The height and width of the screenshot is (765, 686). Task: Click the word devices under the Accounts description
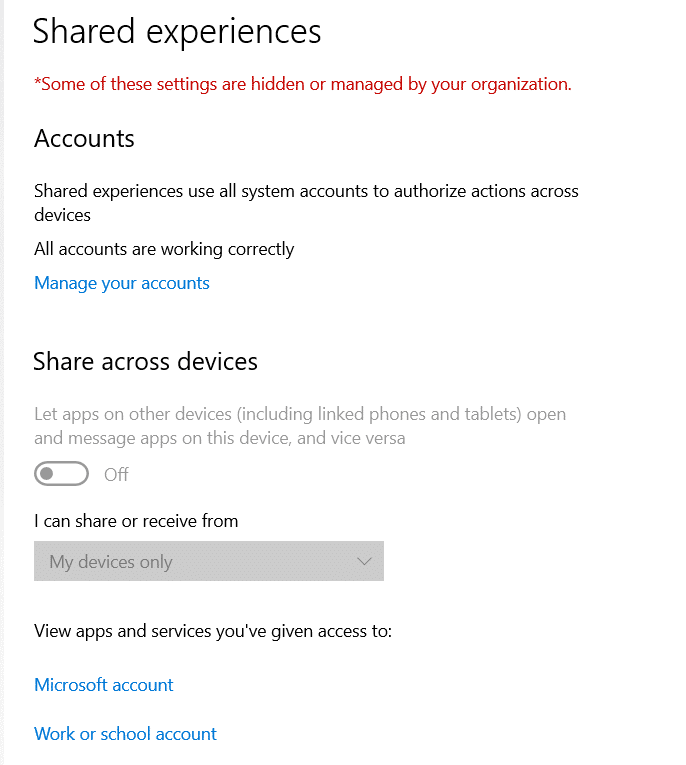[x=62, y=215]
